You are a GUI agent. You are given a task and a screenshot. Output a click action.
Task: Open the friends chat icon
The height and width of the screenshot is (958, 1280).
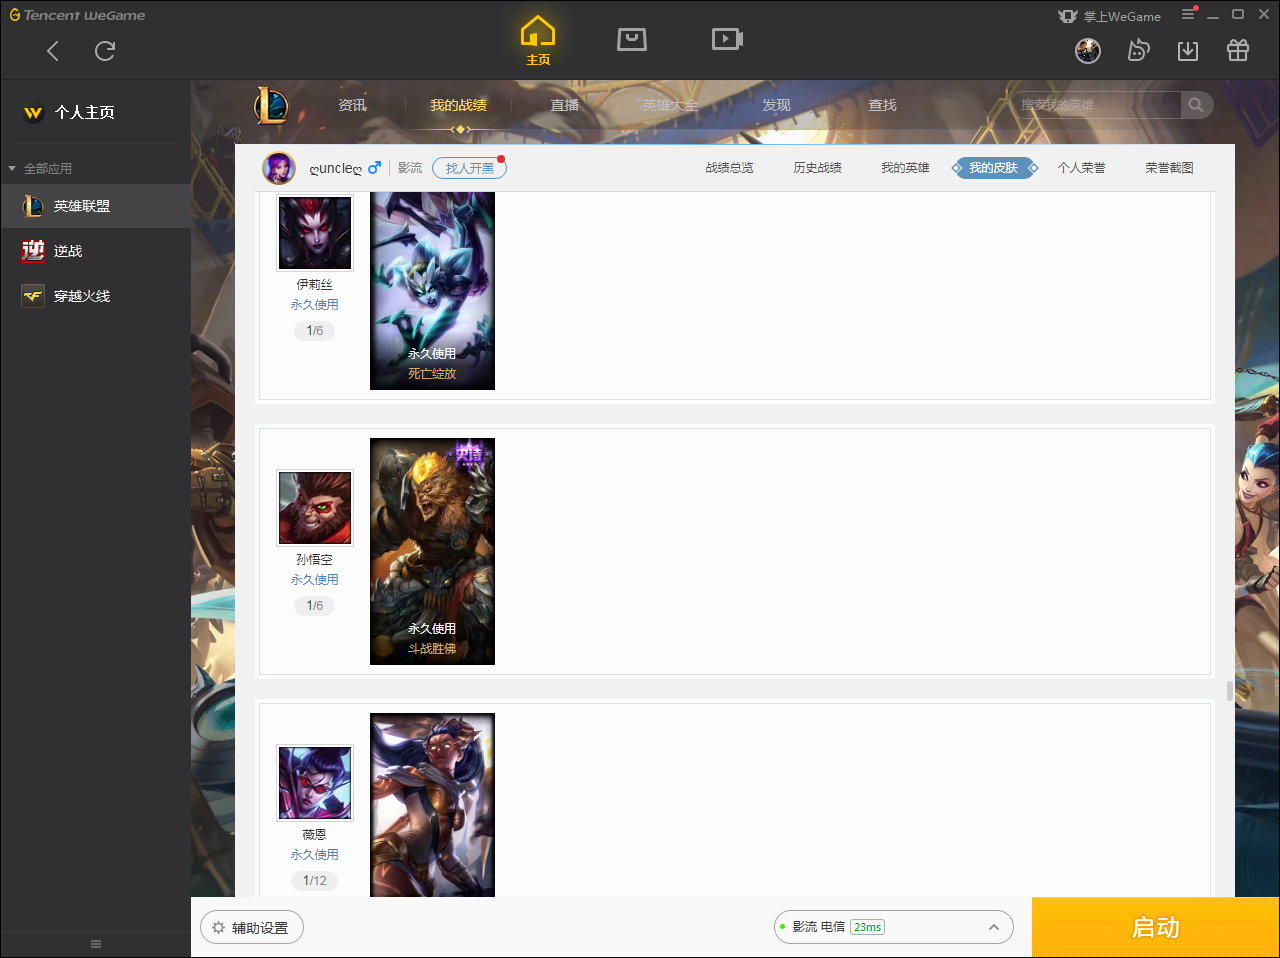(x=1138, y=51)
